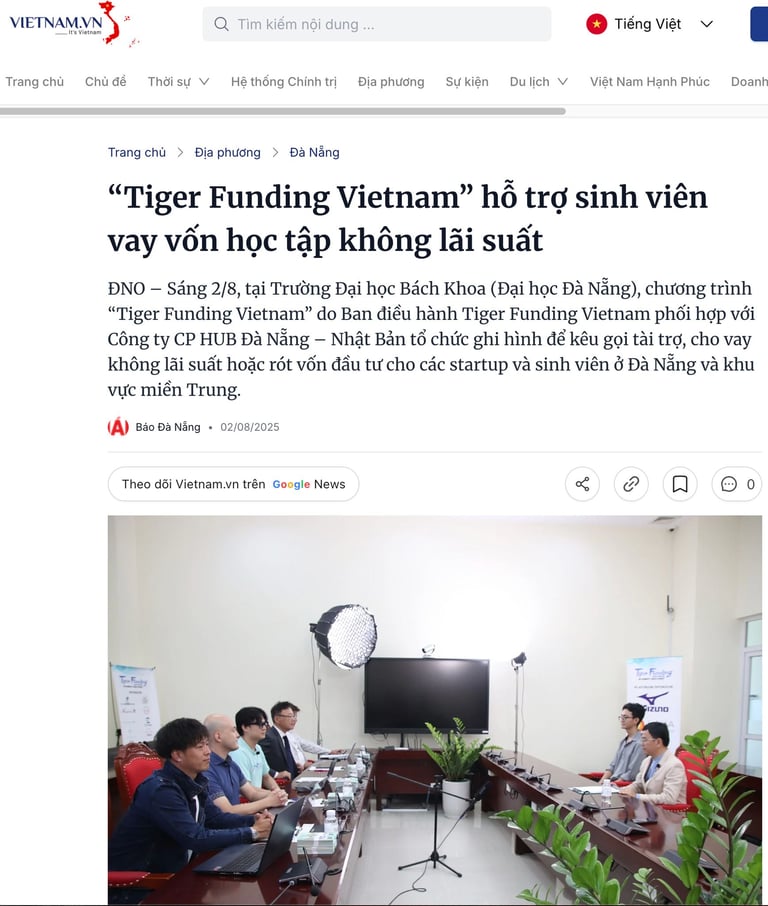768x906 pixels.
Task: Bookmark the article with the bookmark icon
Action: (x=680, y=484)
